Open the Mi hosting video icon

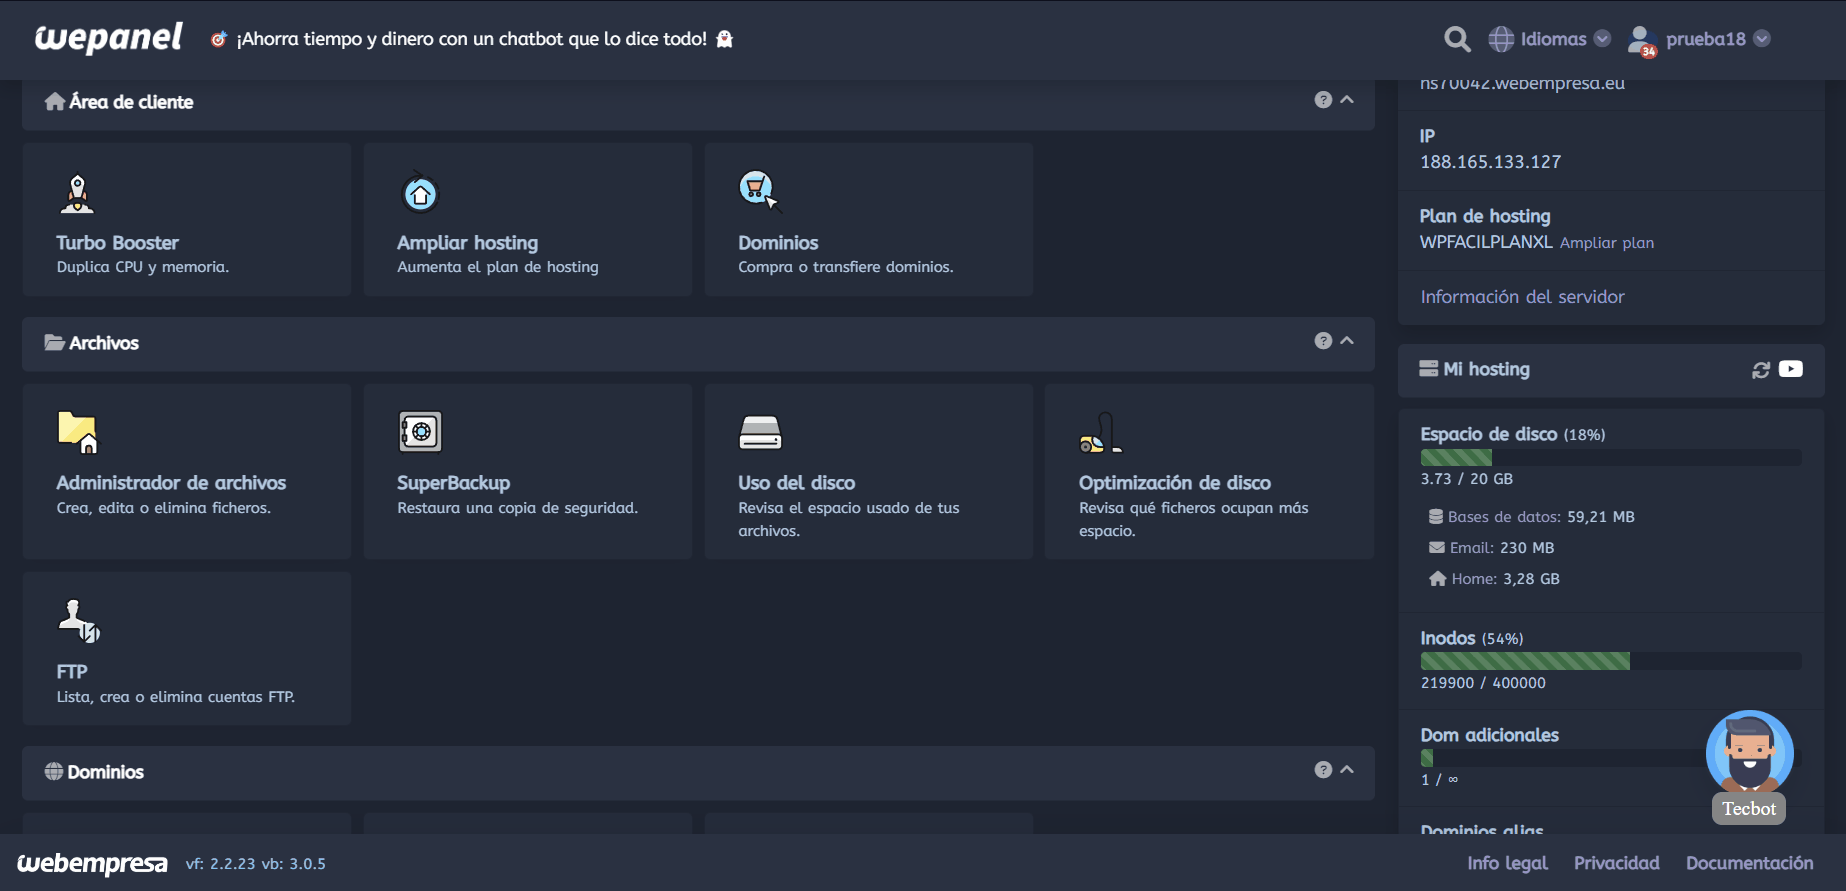click(1791, 369)
